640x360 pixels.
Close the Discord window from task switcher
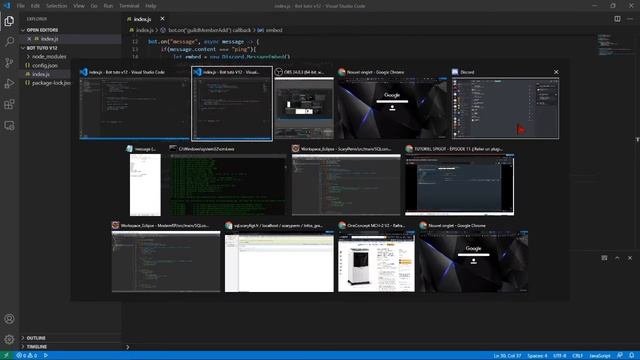click(556, 72)
